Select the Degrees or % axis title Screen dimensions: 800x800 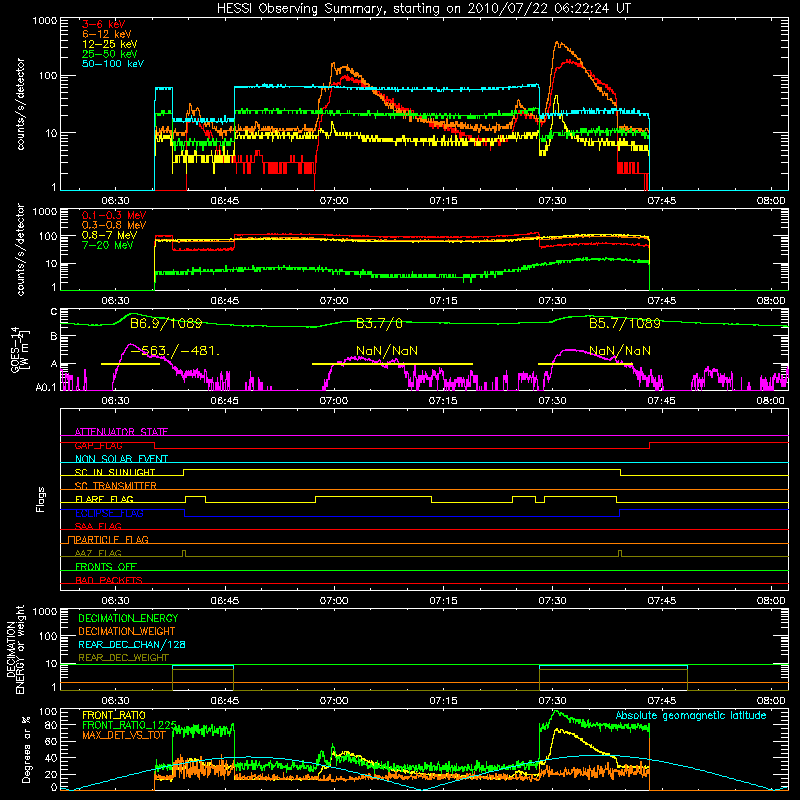26,749
